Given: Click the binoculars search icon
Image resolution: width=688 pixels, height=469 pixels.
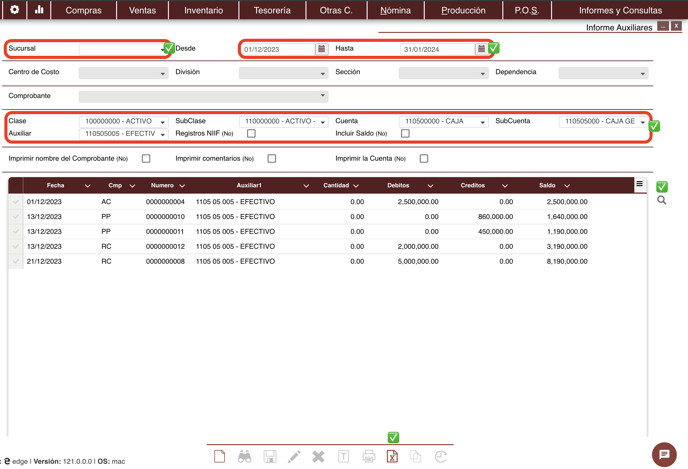Looking at the screenshot, I should [244, 457].
